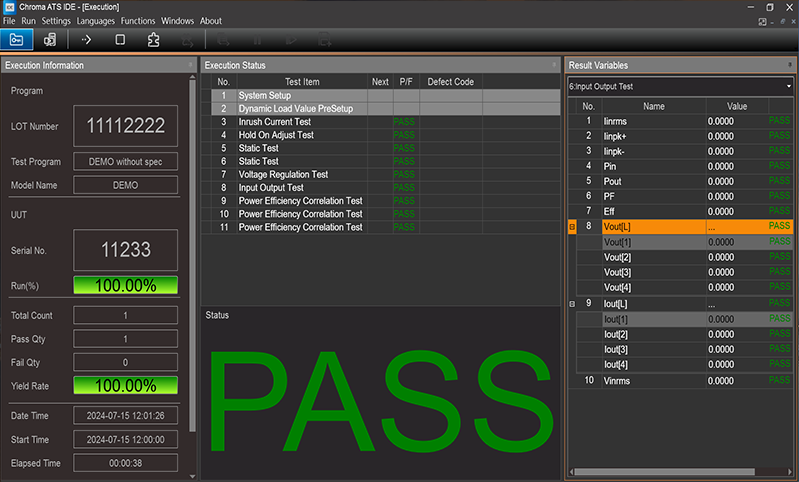Image resolution: width=799 pixels, height=482 pixels.
Task: Open the Functions menu
Action: 138,21
